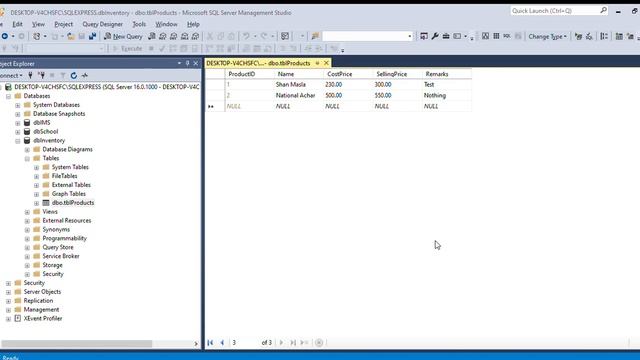This screenshot has height=360, width=640.
Task: Open the Query Designer menu
Action: [x=102, y=24]
